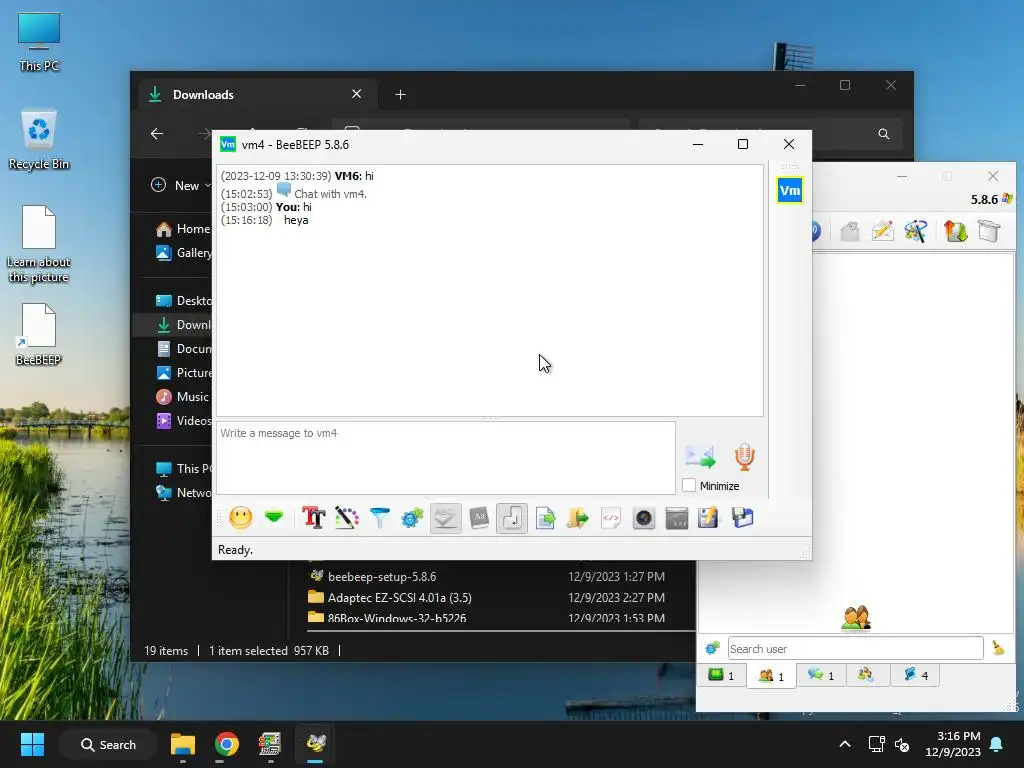Click the camera lens icon
The width and height of the screenshot is (1024, 768).
coord(643,518)
